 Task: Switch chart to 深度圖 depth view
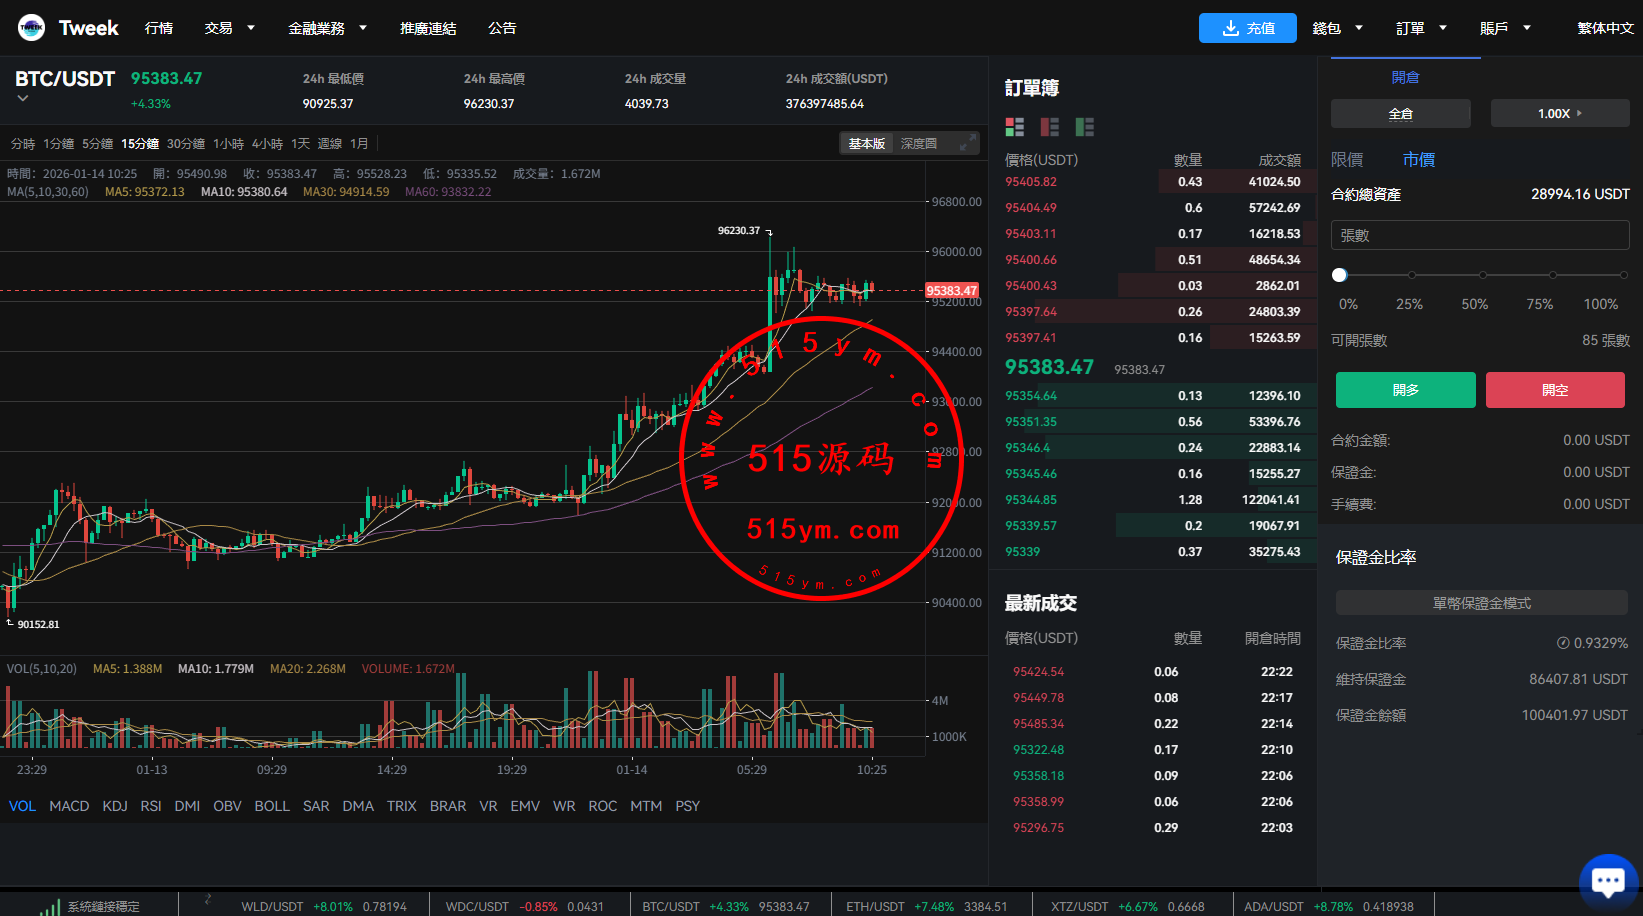(918, 144)
